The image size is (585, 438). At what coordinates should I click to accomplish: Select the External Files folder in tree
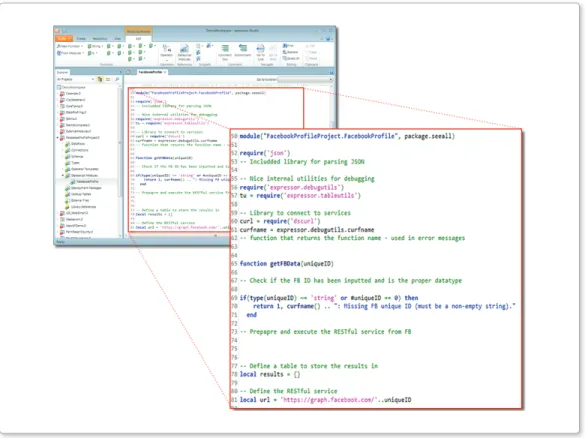(x=77, y=200)
